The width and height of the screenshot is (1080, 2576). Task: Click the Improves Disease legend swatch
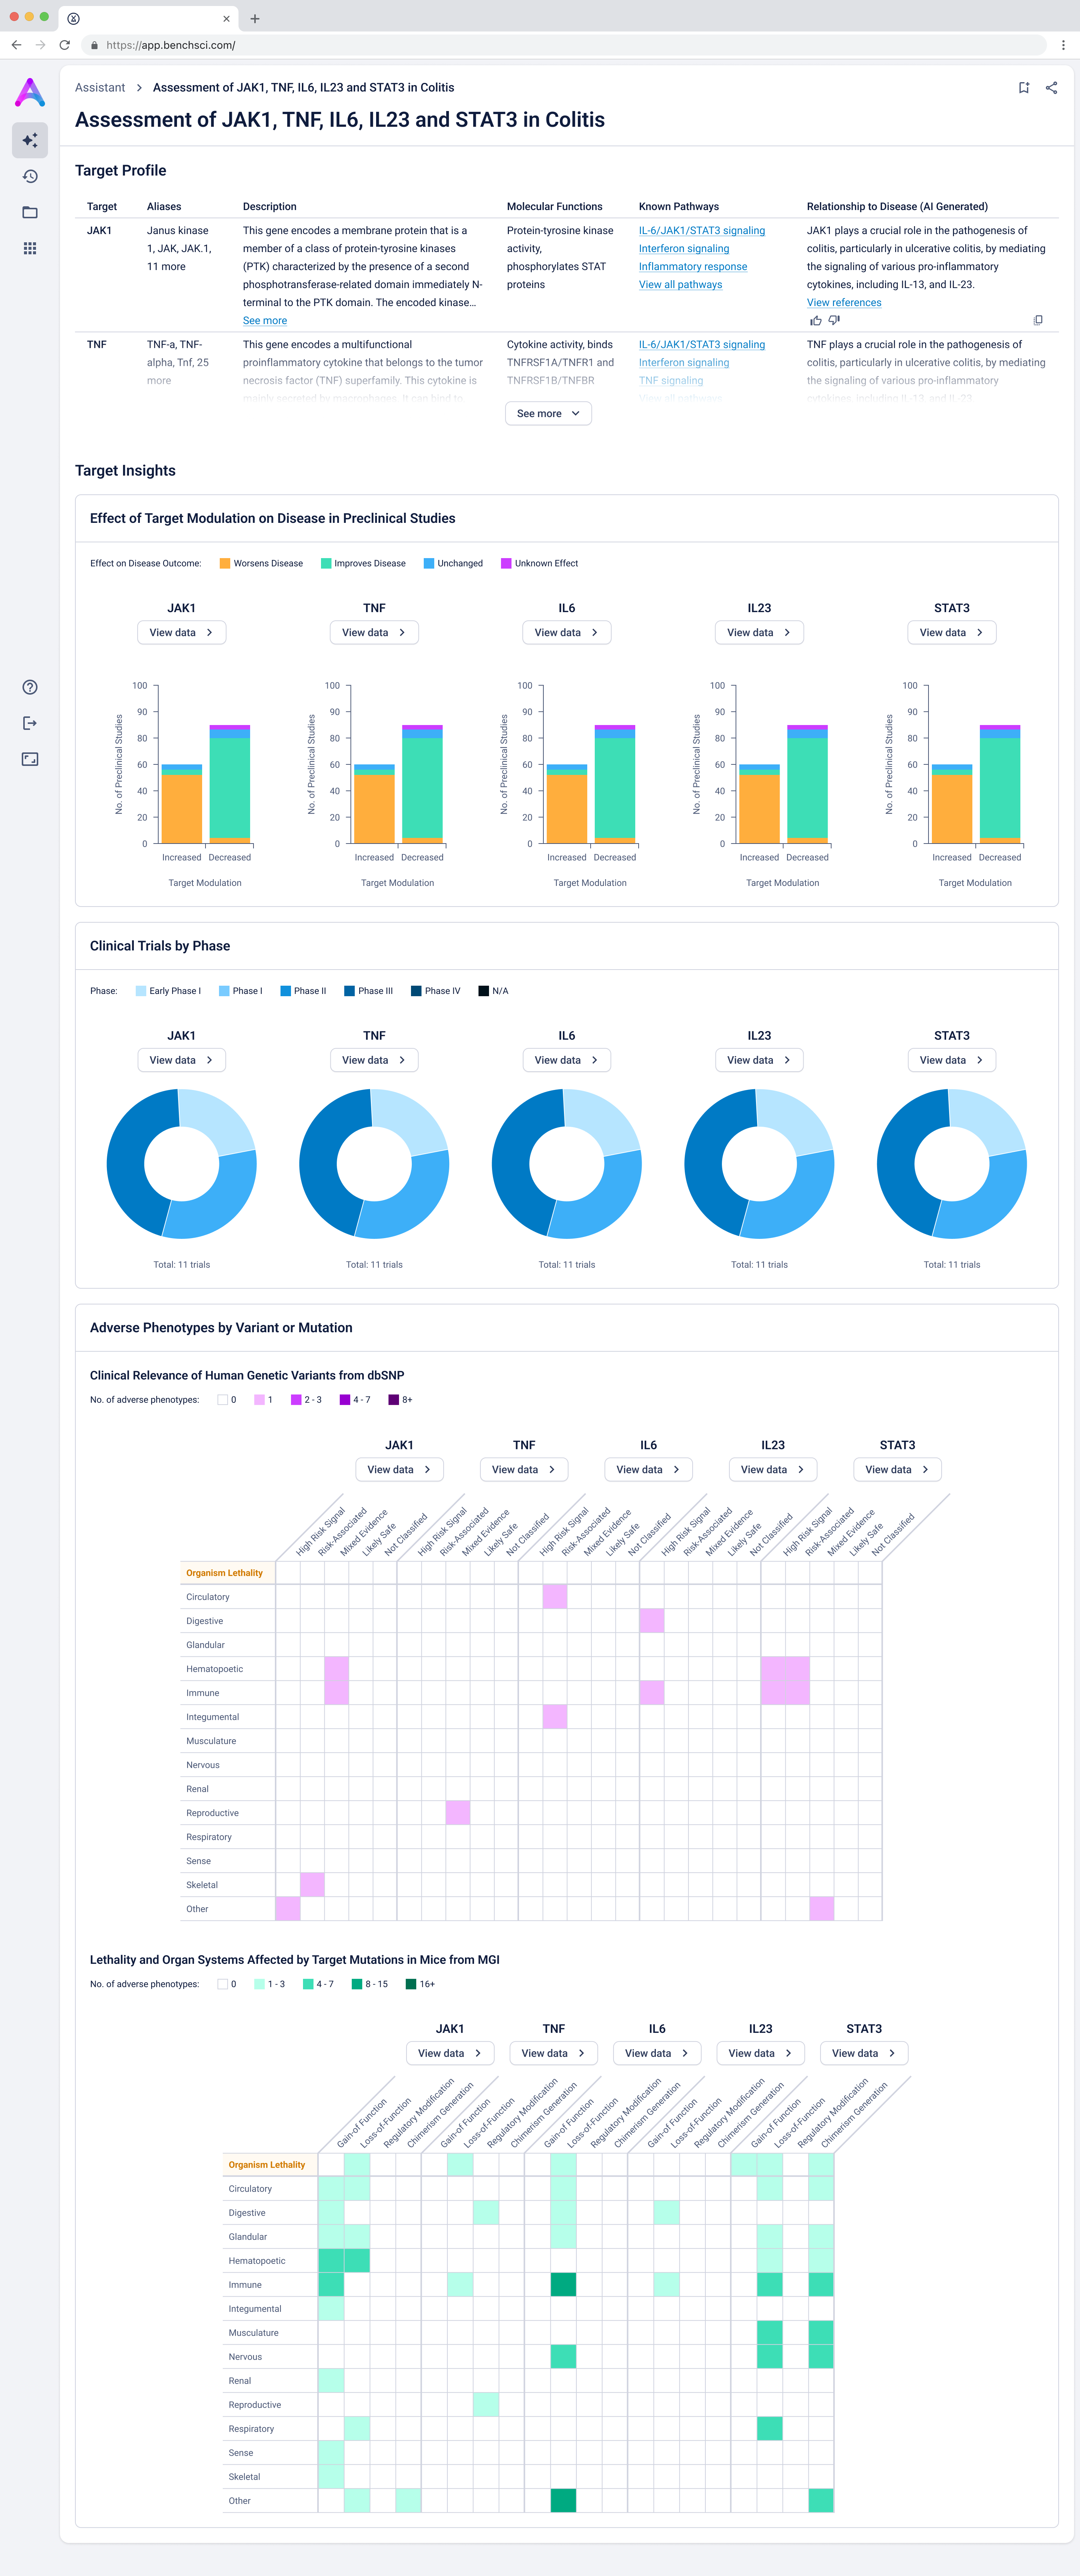[326, 564]
